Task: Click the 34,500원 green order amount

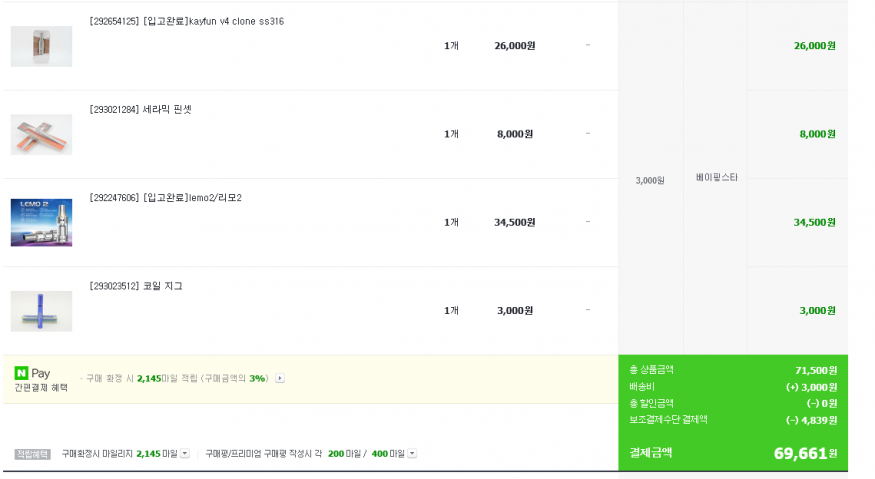Action: pyautogui.click(x=815, y=222)
